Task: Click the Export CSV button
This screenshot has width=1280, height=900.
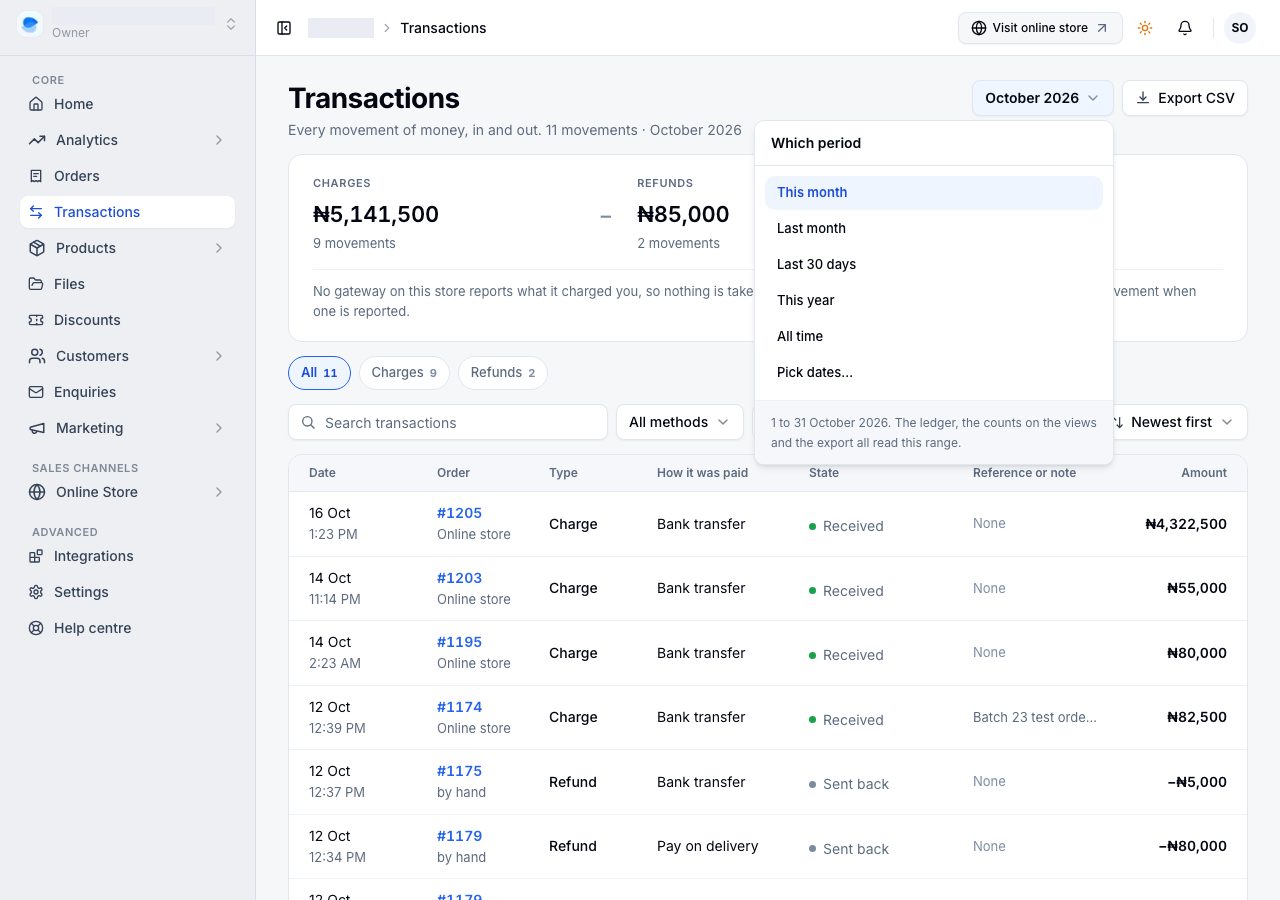Action: click(x=1185, y=98)
